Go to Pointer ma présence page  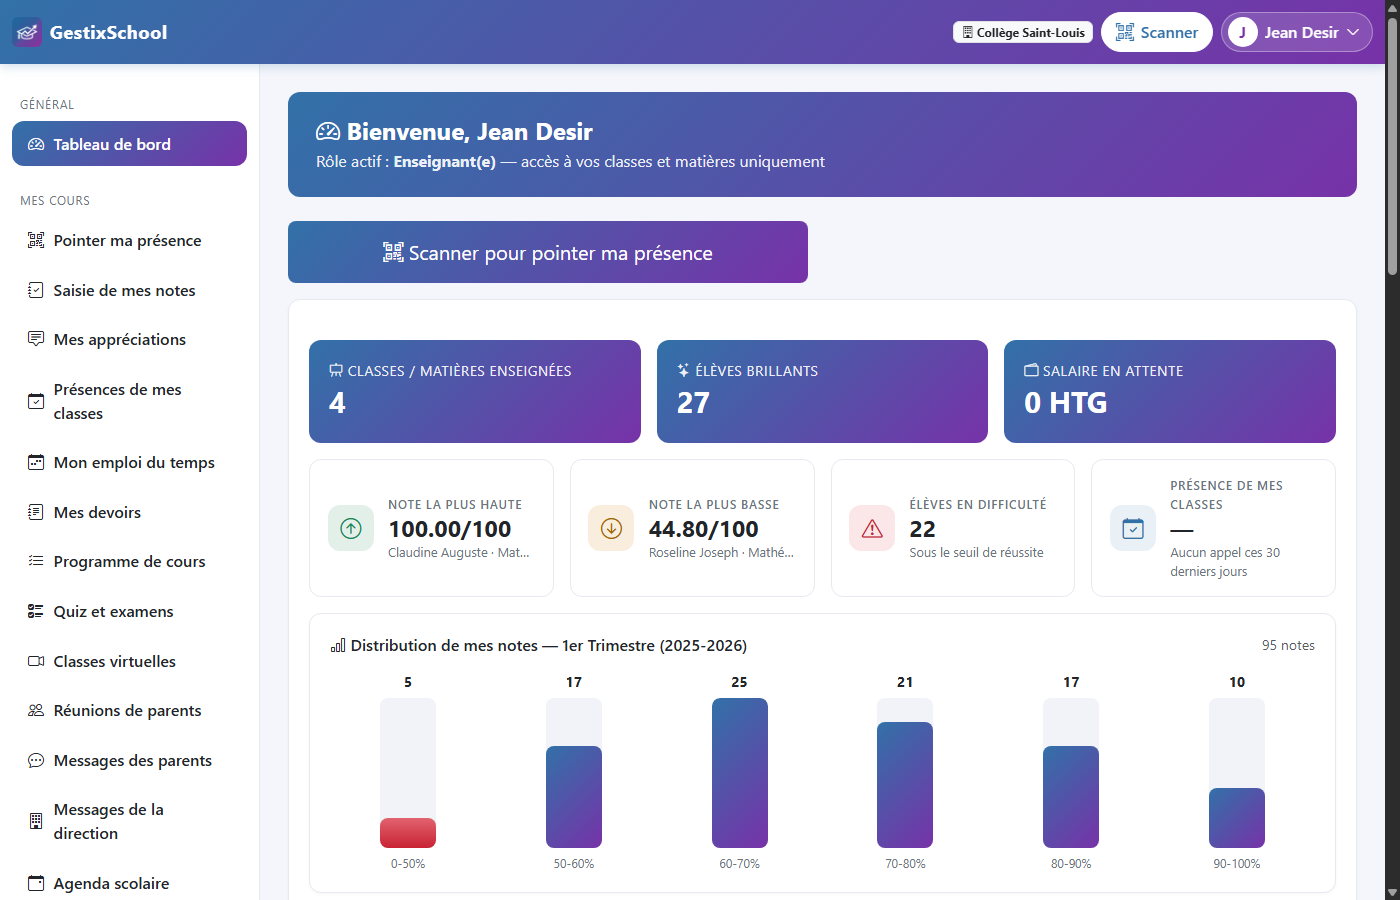(129, 240)
